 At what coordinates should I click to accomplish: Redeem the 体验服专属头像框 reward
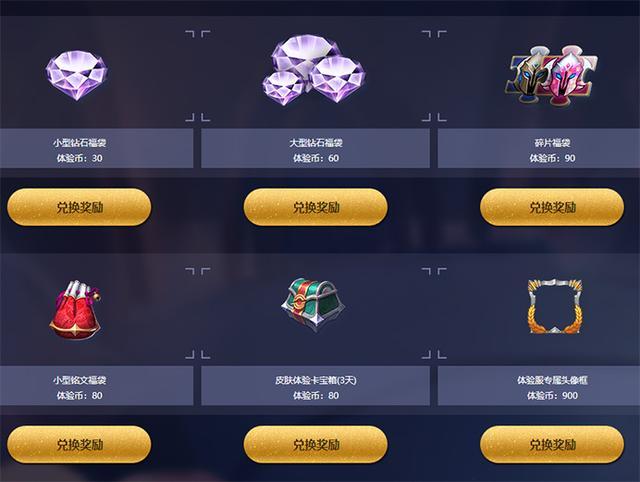point(552,444)
